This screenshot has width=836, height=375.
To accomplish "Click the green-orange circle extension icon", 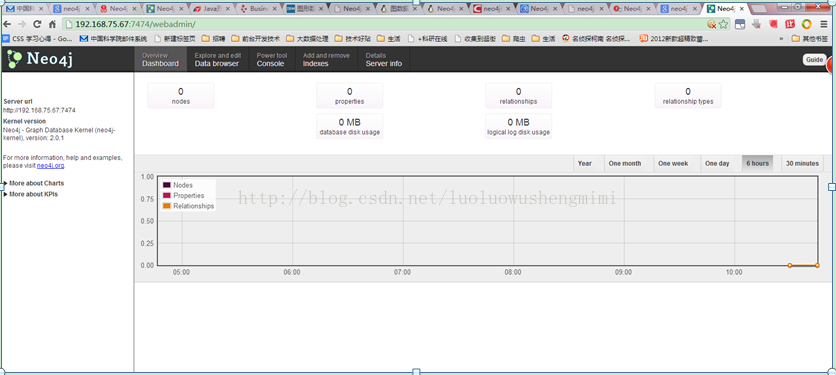I will coord(807,24).
